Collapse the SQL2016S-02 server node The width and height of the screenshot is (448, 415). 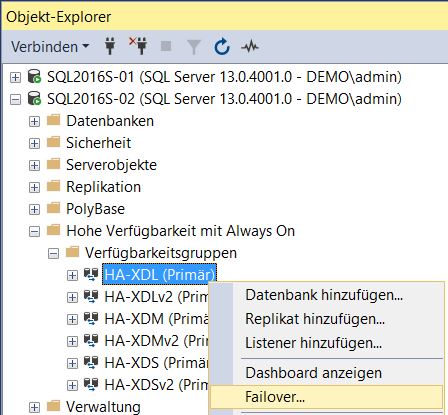click(15, 99)
